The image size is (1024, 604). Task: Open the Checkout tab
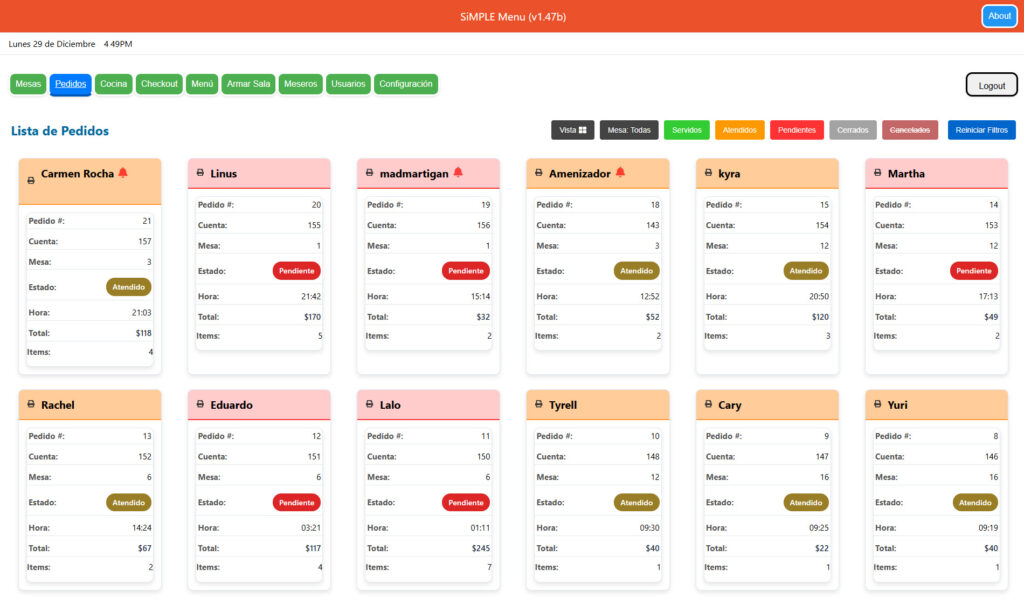[159, 84]
